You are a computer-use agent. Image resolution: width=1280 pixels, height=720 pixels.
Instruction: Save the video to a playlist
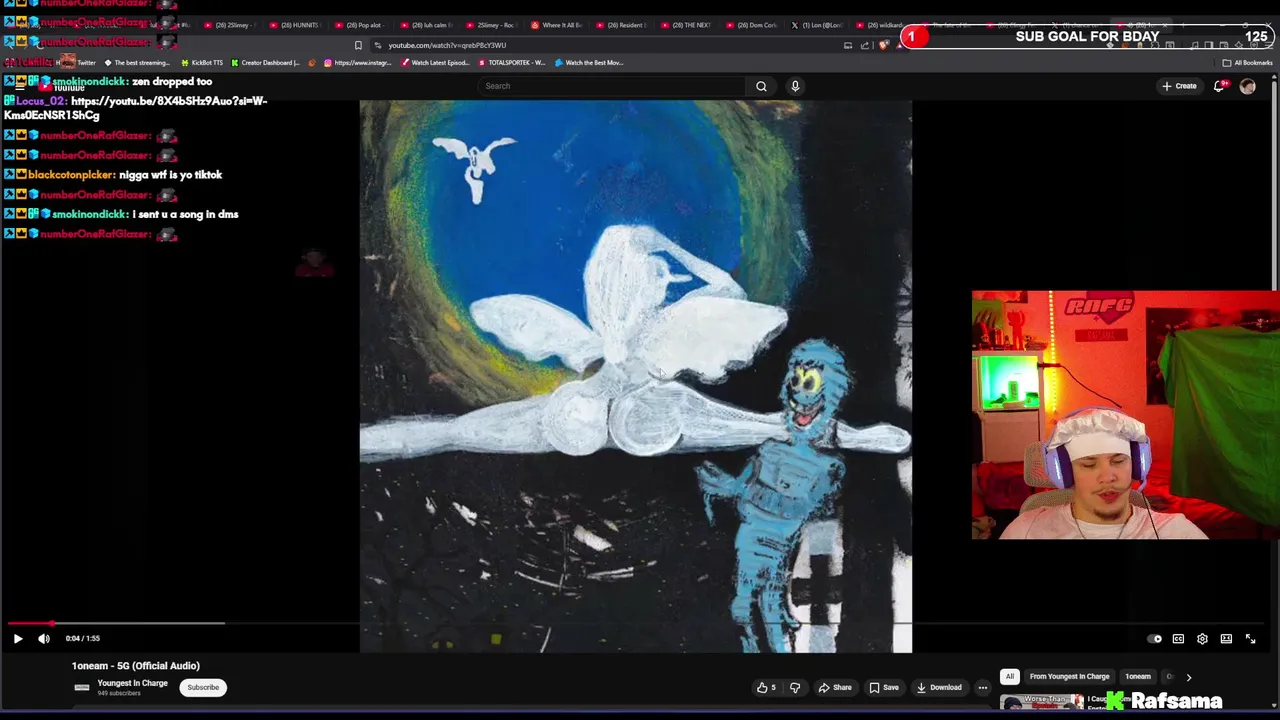point(884,687)
